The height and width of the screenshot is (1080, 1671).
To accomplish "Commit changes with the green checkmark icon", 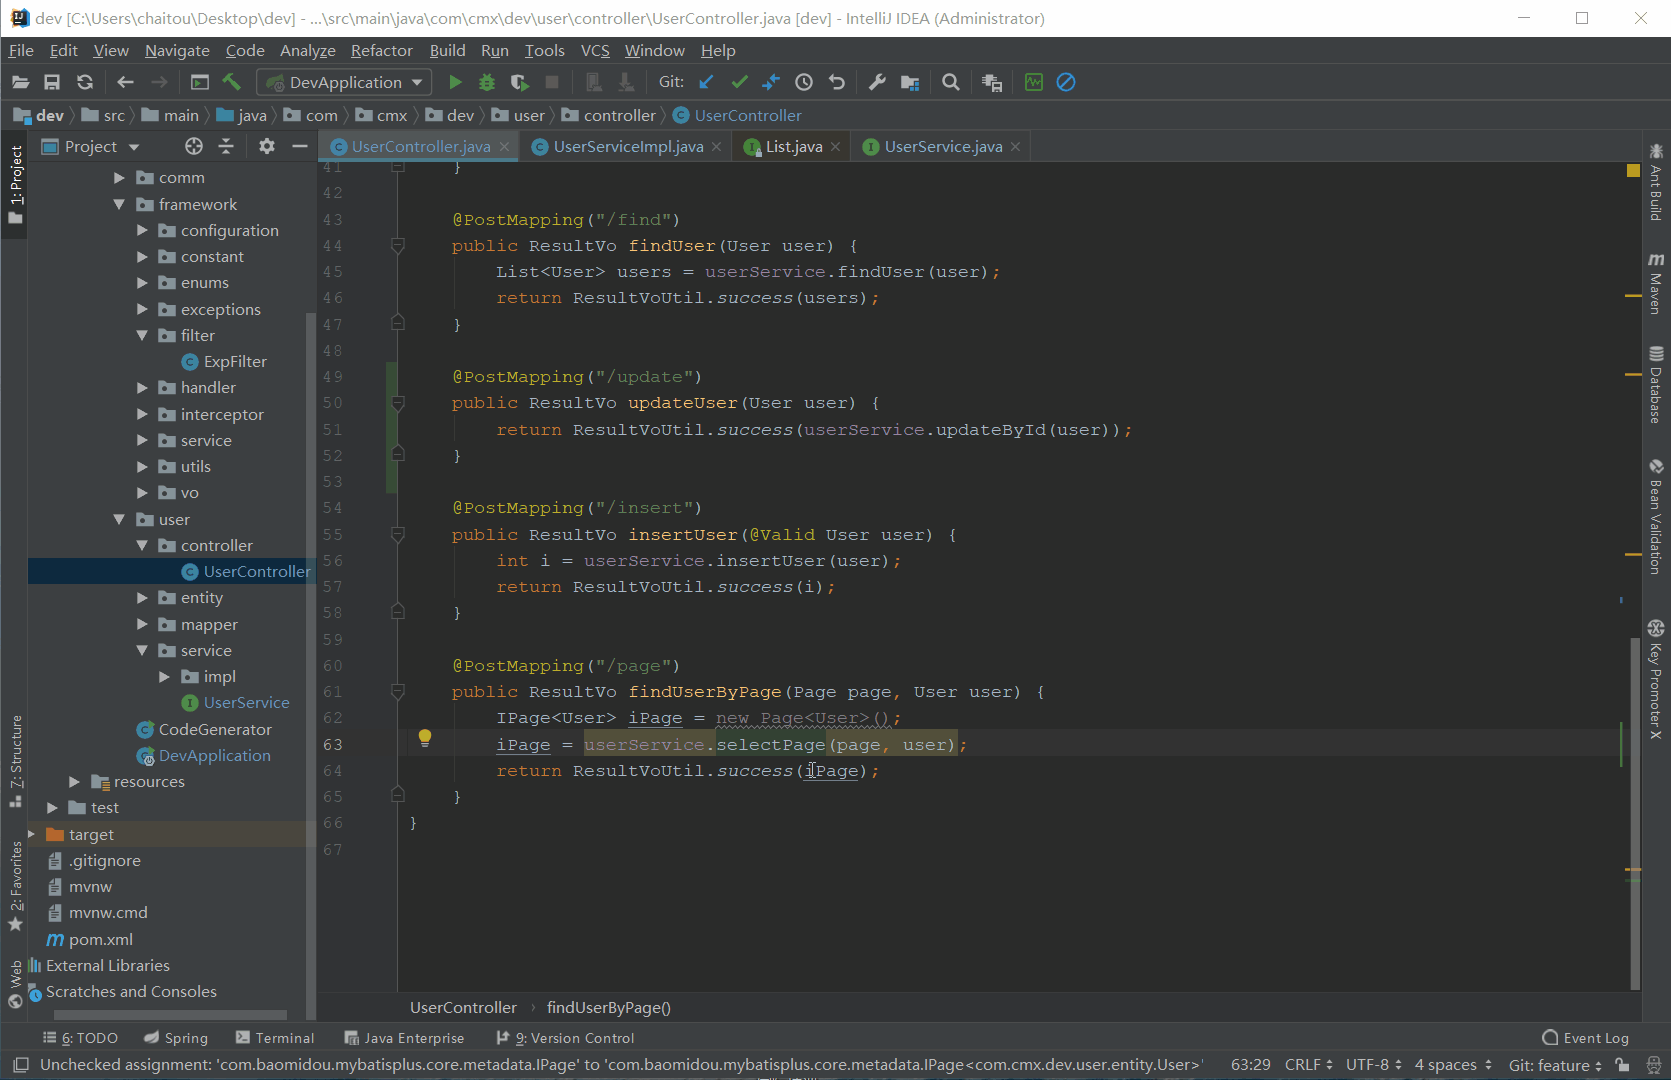I will click(739, 83).
